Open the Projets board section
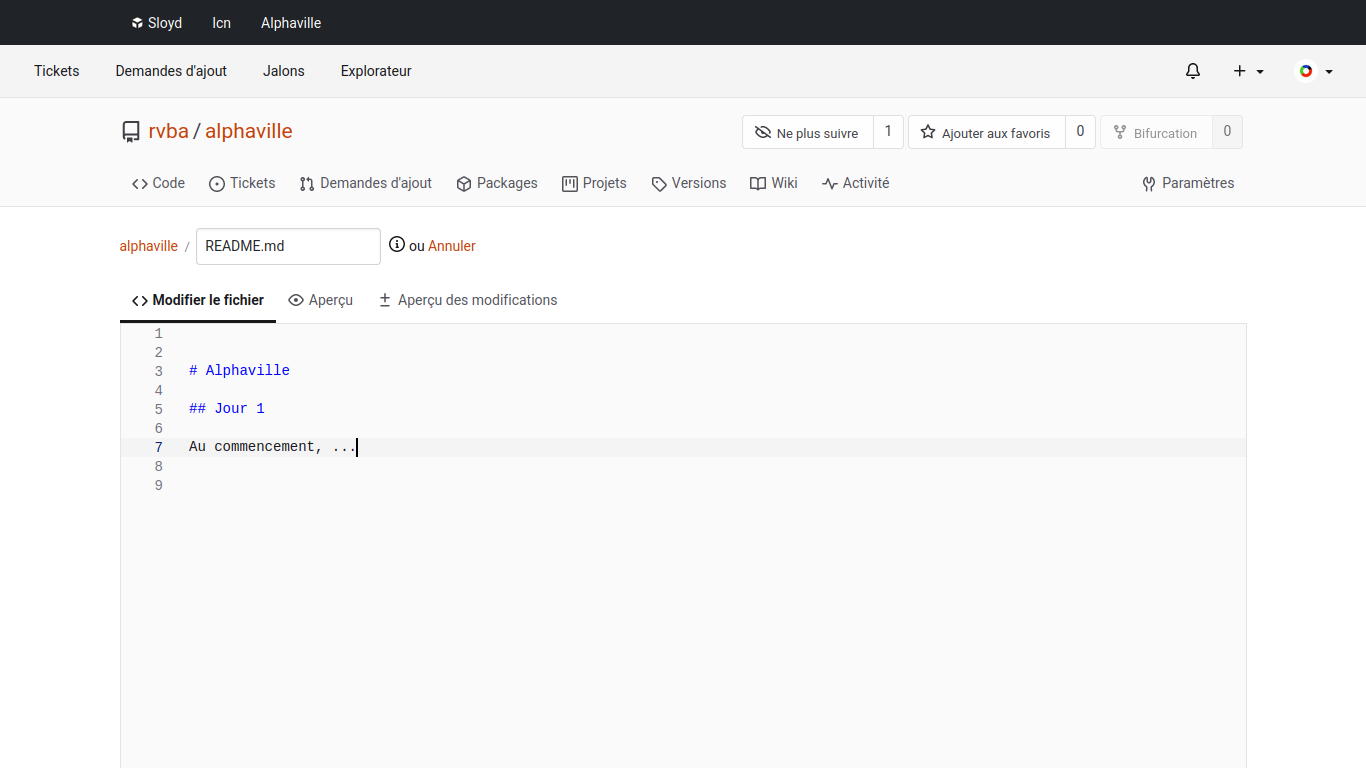 pos(594,183)
